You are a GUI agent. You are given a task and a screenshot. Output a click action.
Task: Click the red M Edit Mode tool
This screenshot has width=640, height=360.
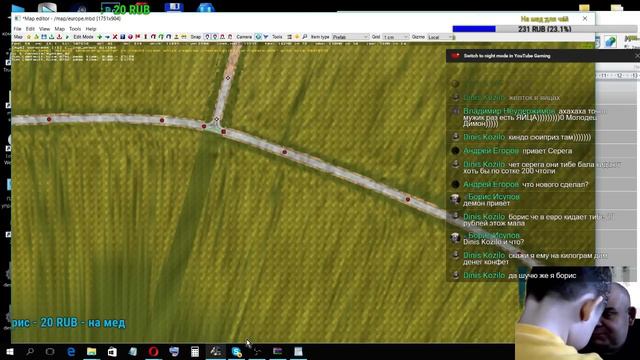coord(138,37)
